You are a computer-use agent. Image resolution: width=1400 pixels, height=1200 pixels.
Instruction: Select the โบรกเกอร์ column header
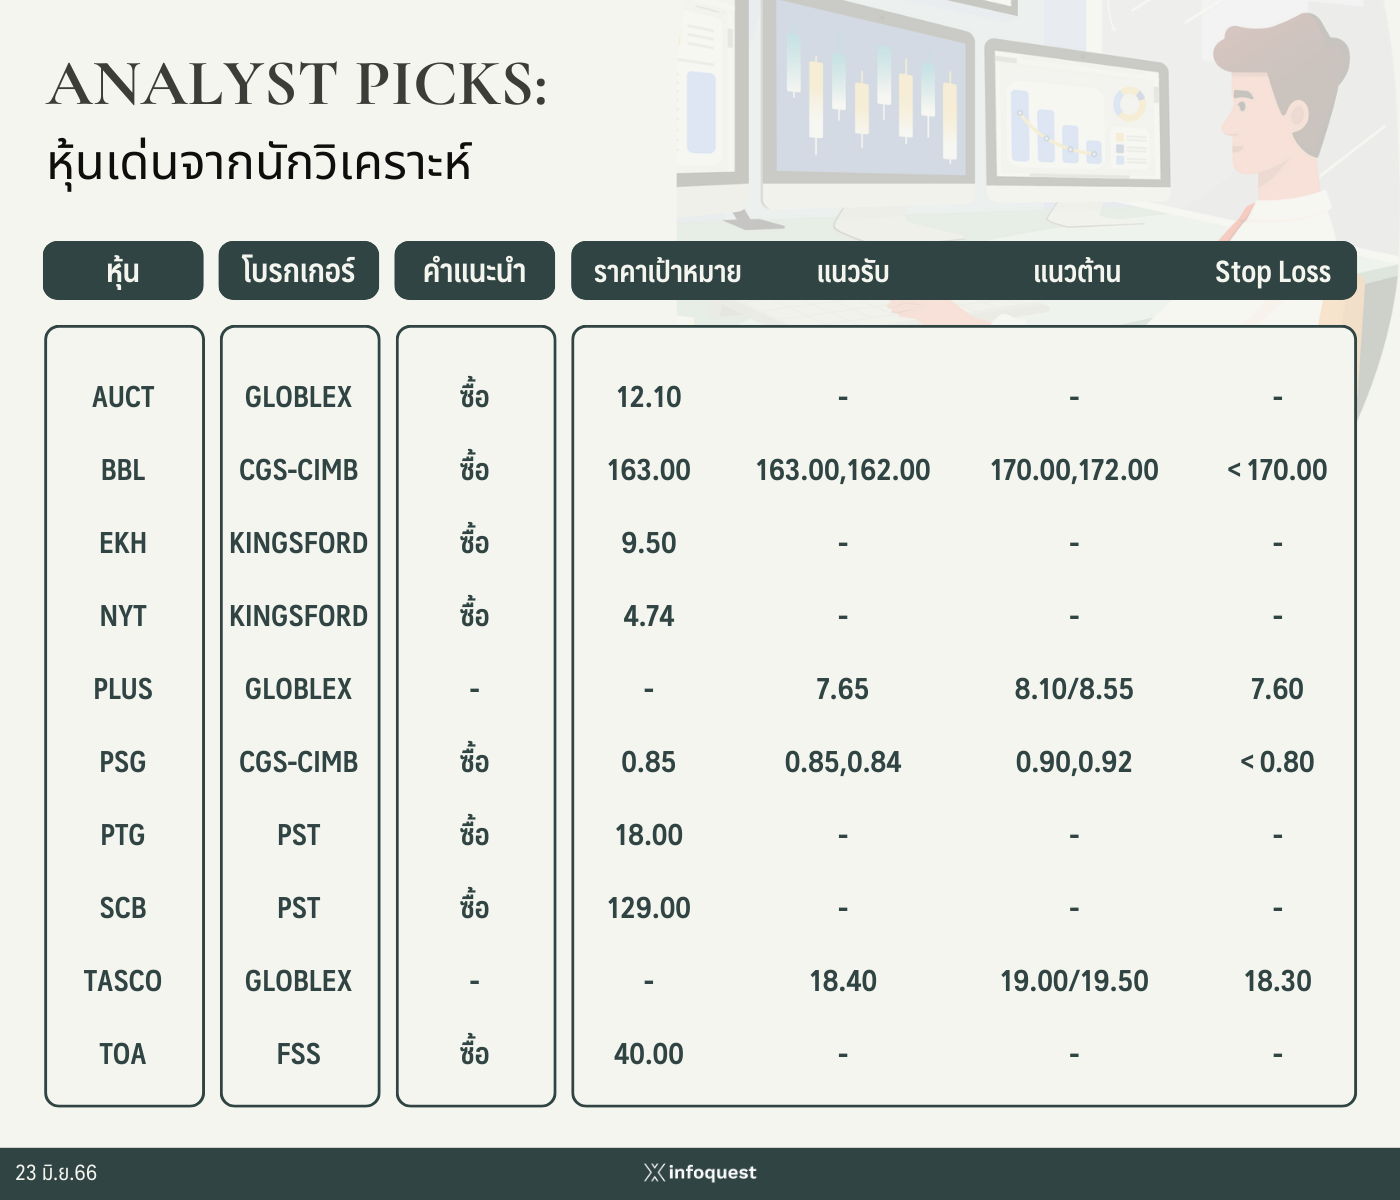299,270
